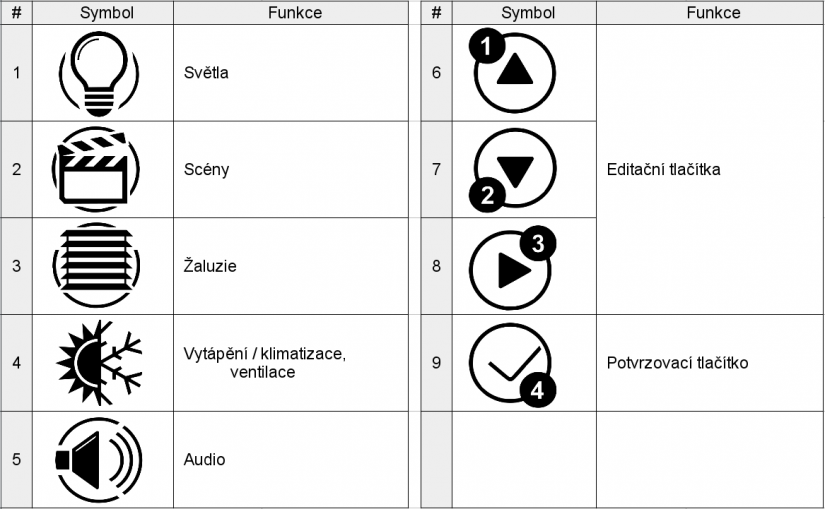825x509 pixels.
Task: Click the 'Editační tlačítka' label
Action: (663, 169)
